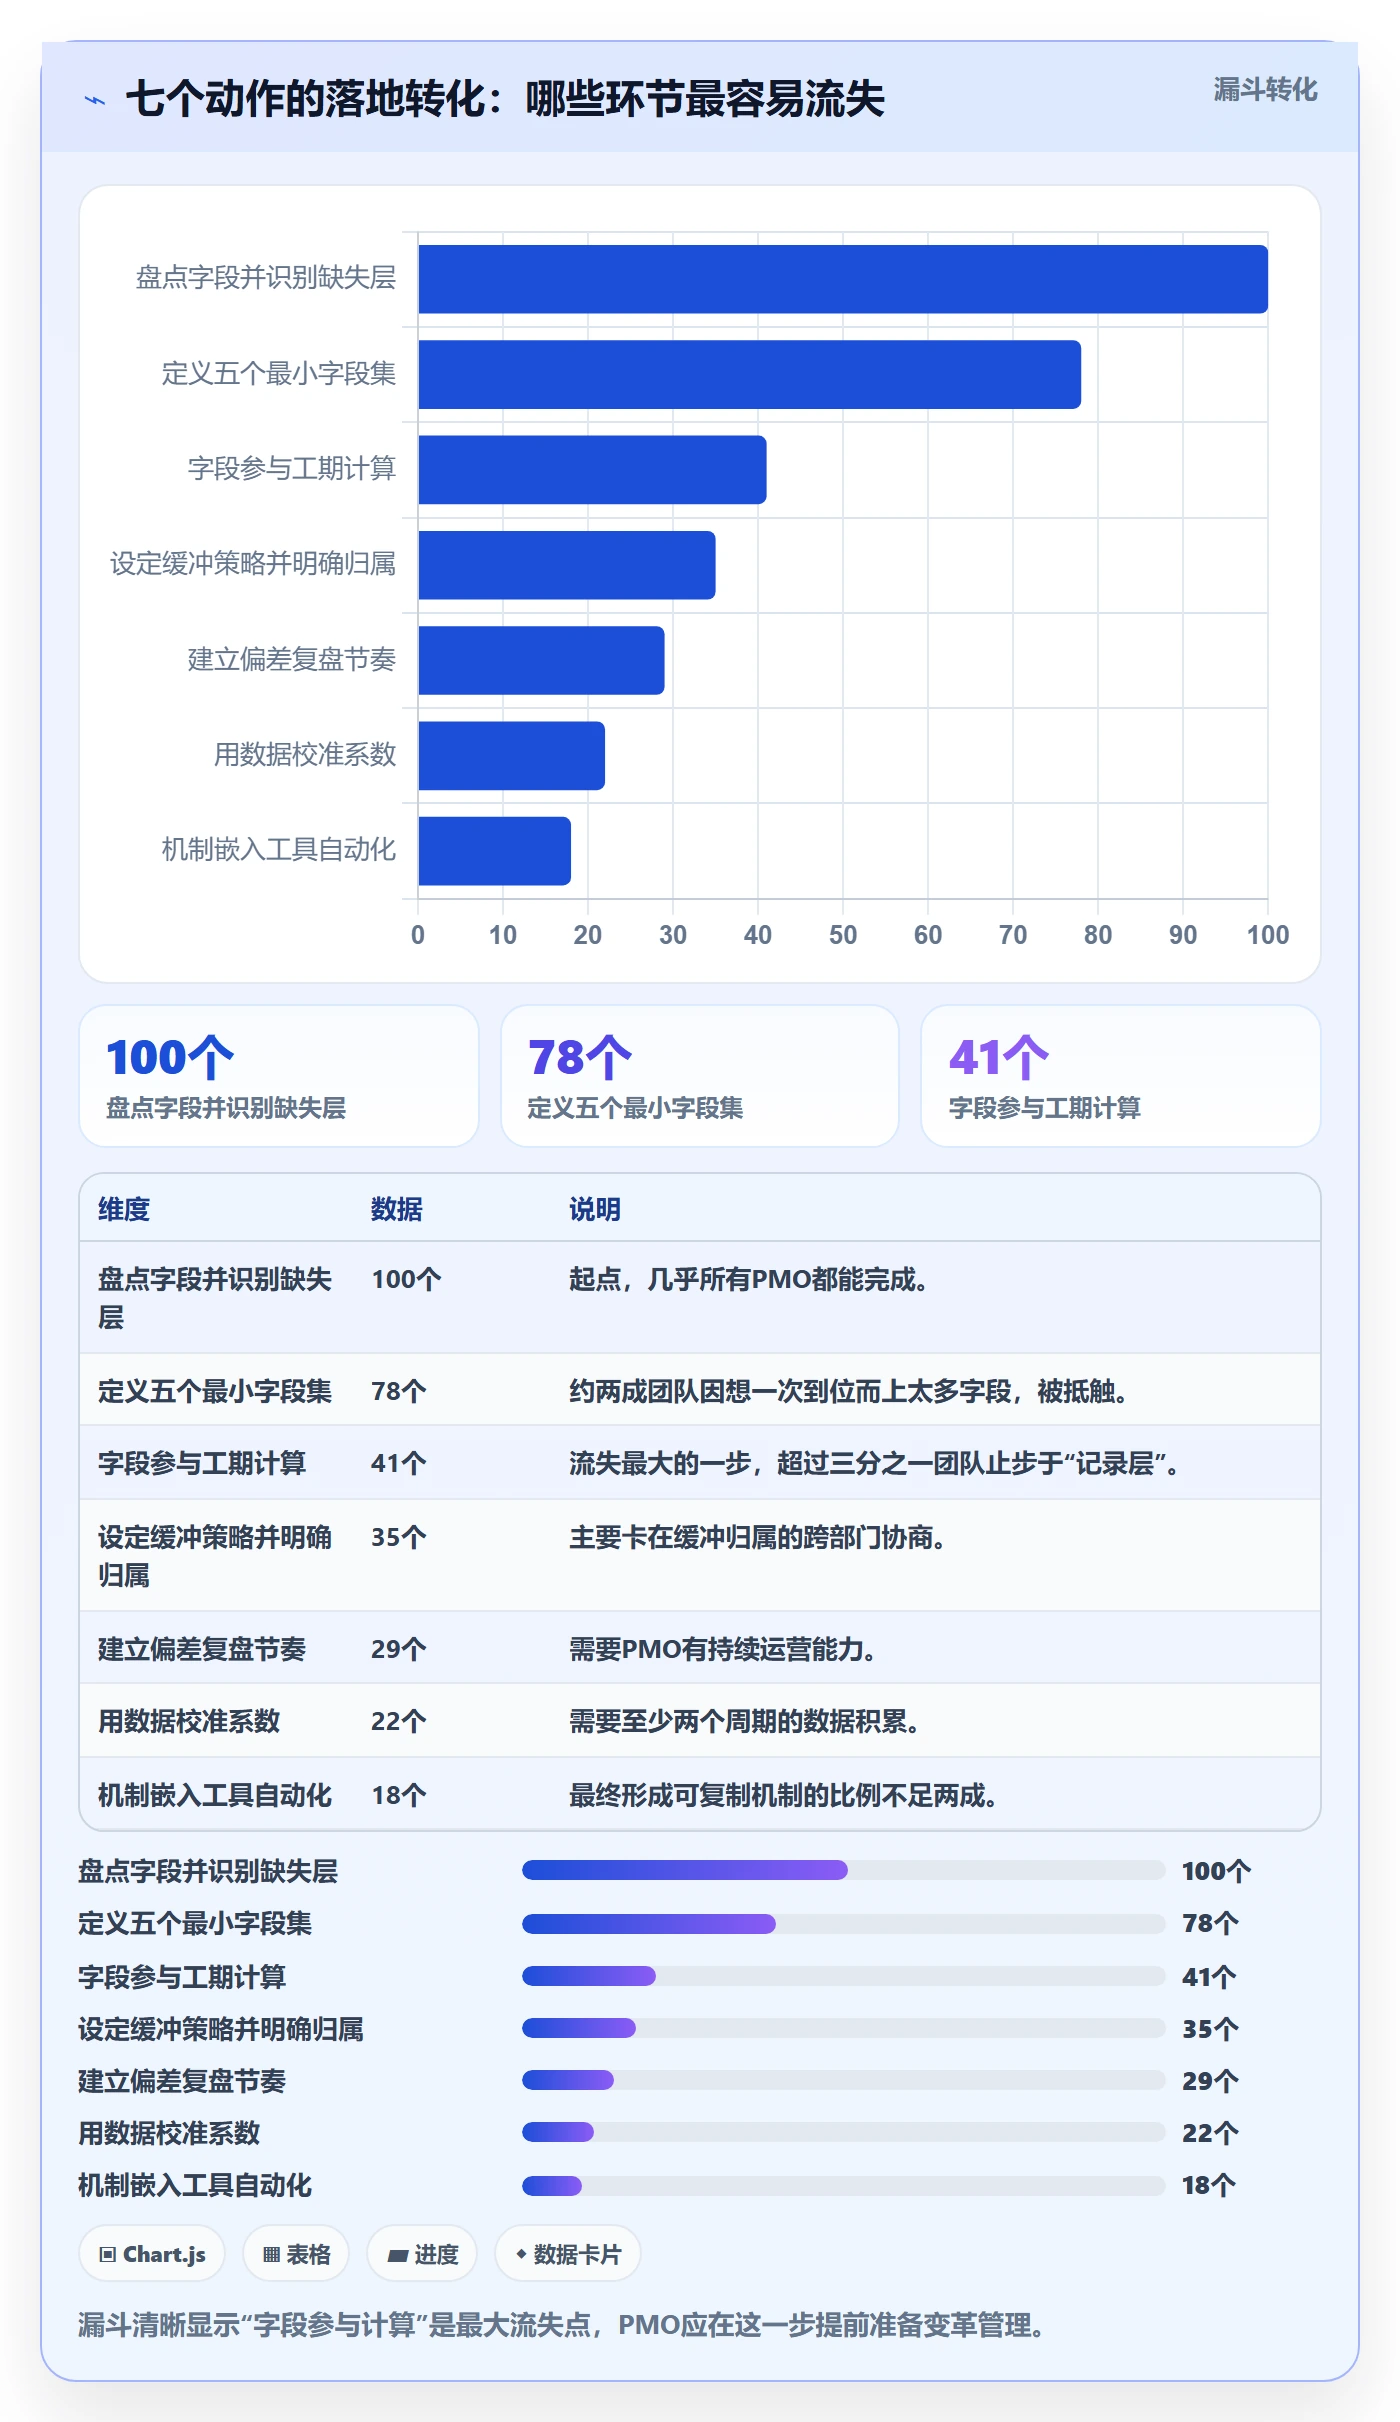The width and height of the screenshot is (1400, 2422).
Task: Click table cell 18个
Action: tap(399, 1795)
